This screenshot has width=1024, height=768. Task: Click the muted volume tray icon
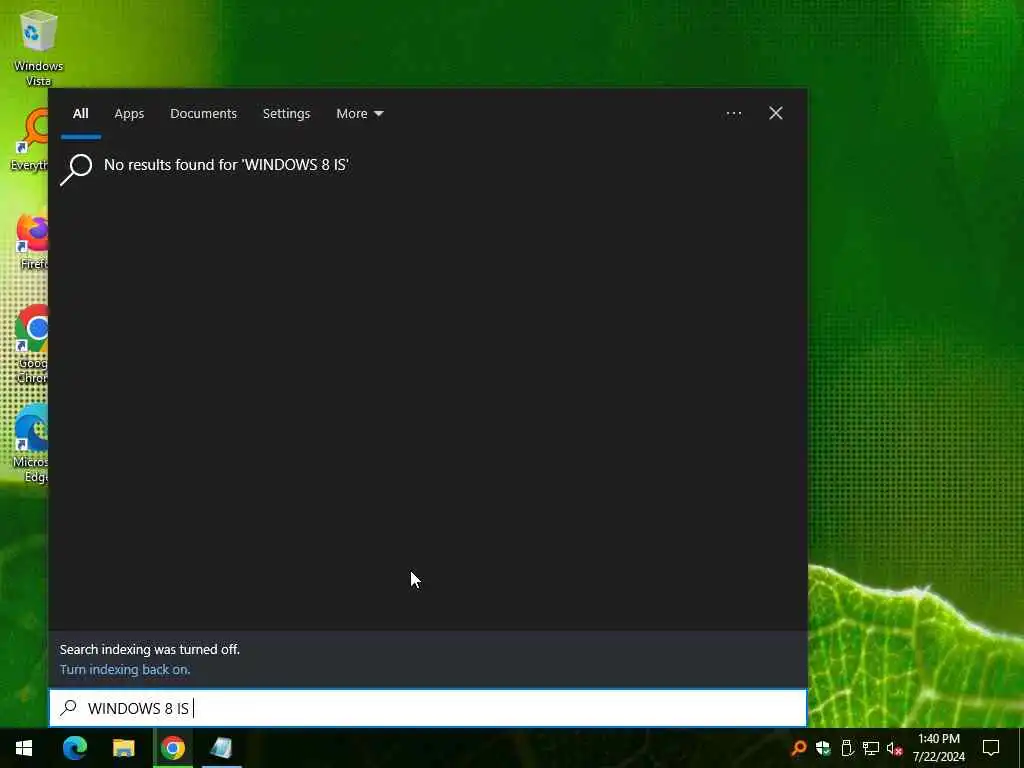tap(895, 748)
